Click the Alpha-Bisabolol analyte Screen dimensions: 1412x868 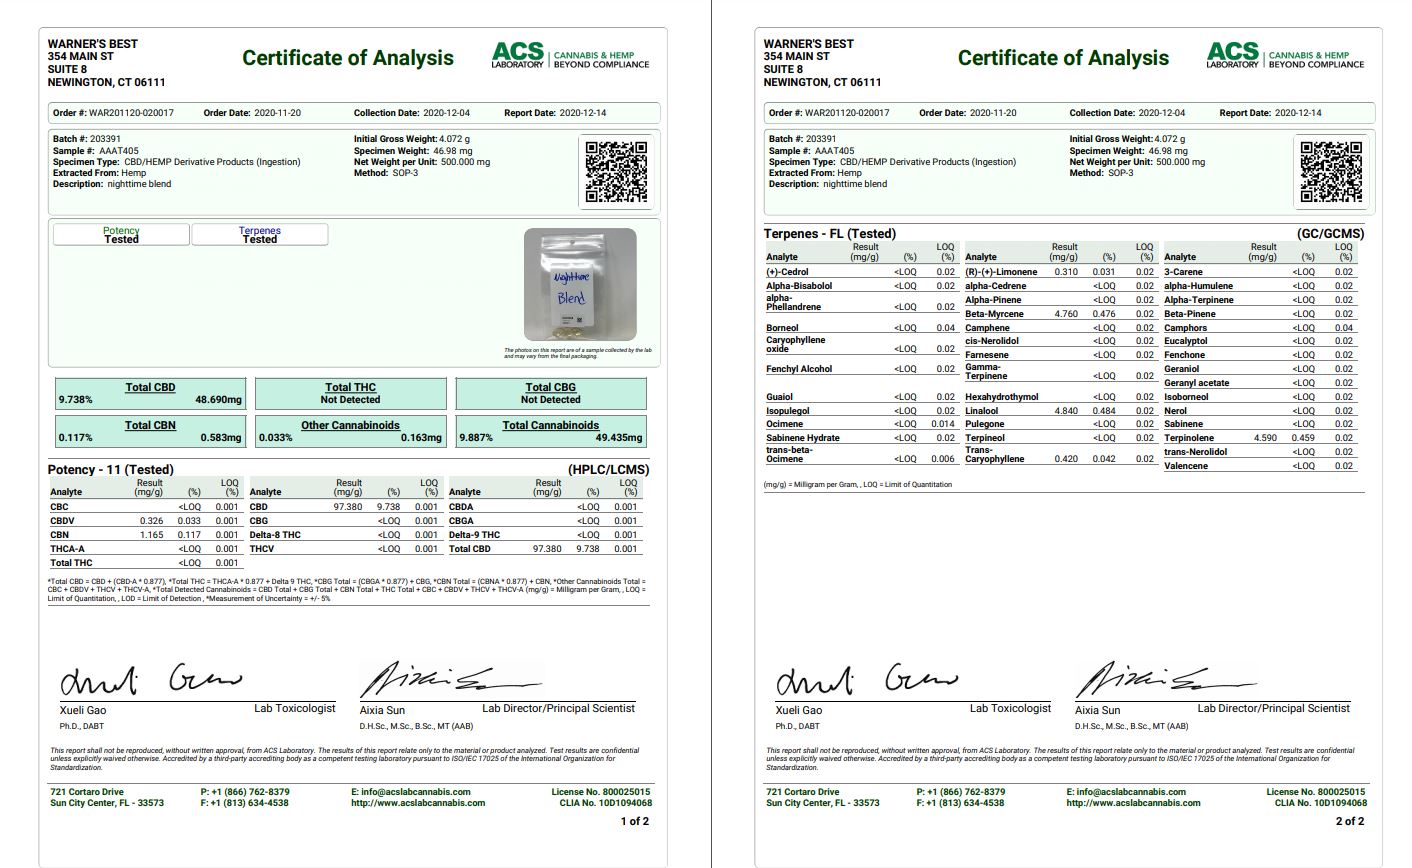point(799,286)
